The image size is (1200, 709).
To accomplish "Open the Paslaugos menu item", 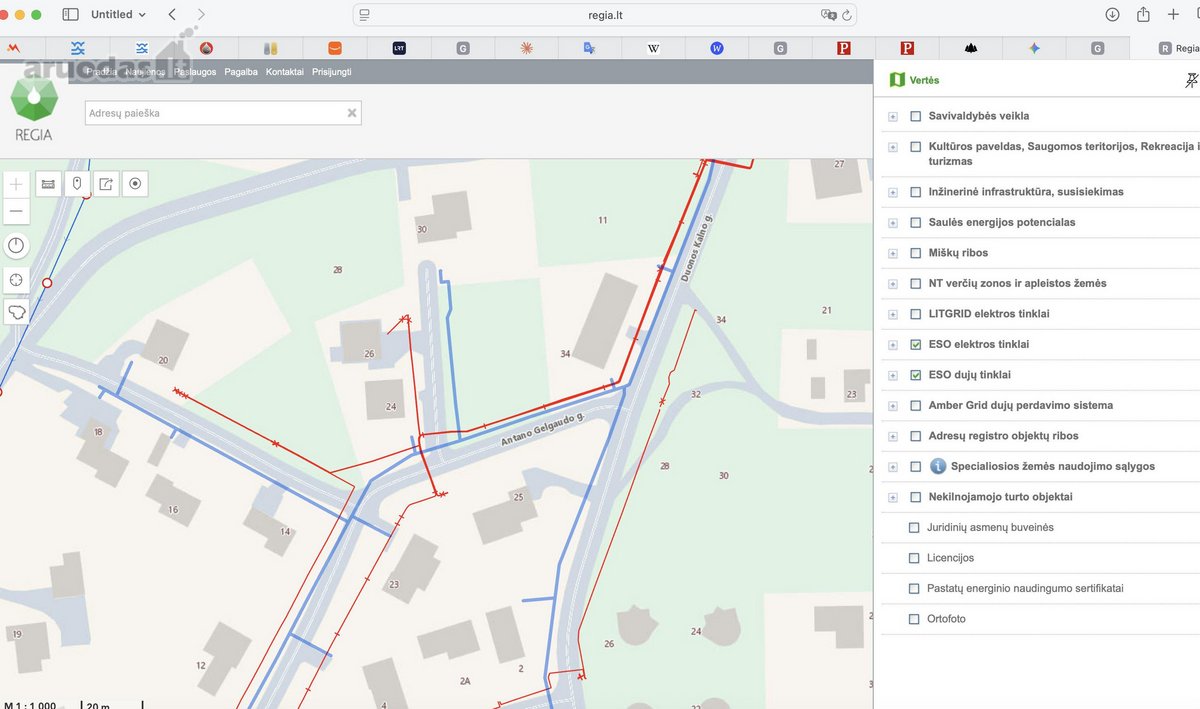I will pyautogui.click(x=195, y=72).
